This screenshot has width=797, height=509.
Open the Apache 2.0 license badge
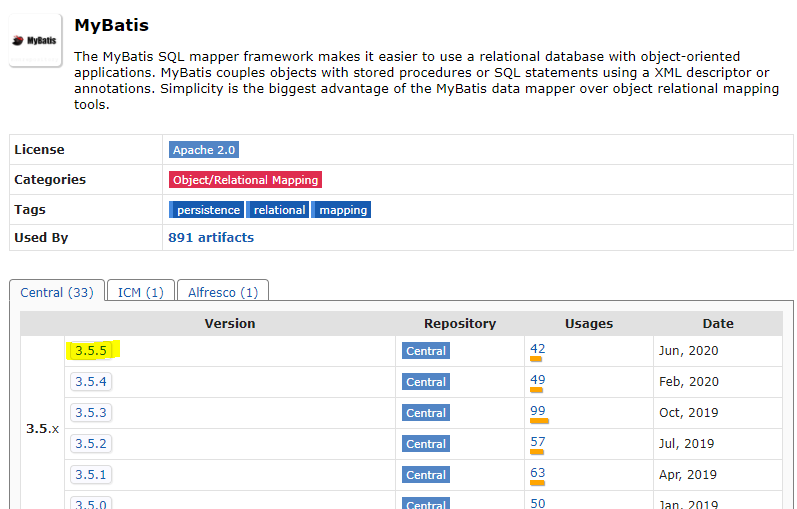point(204,150)
